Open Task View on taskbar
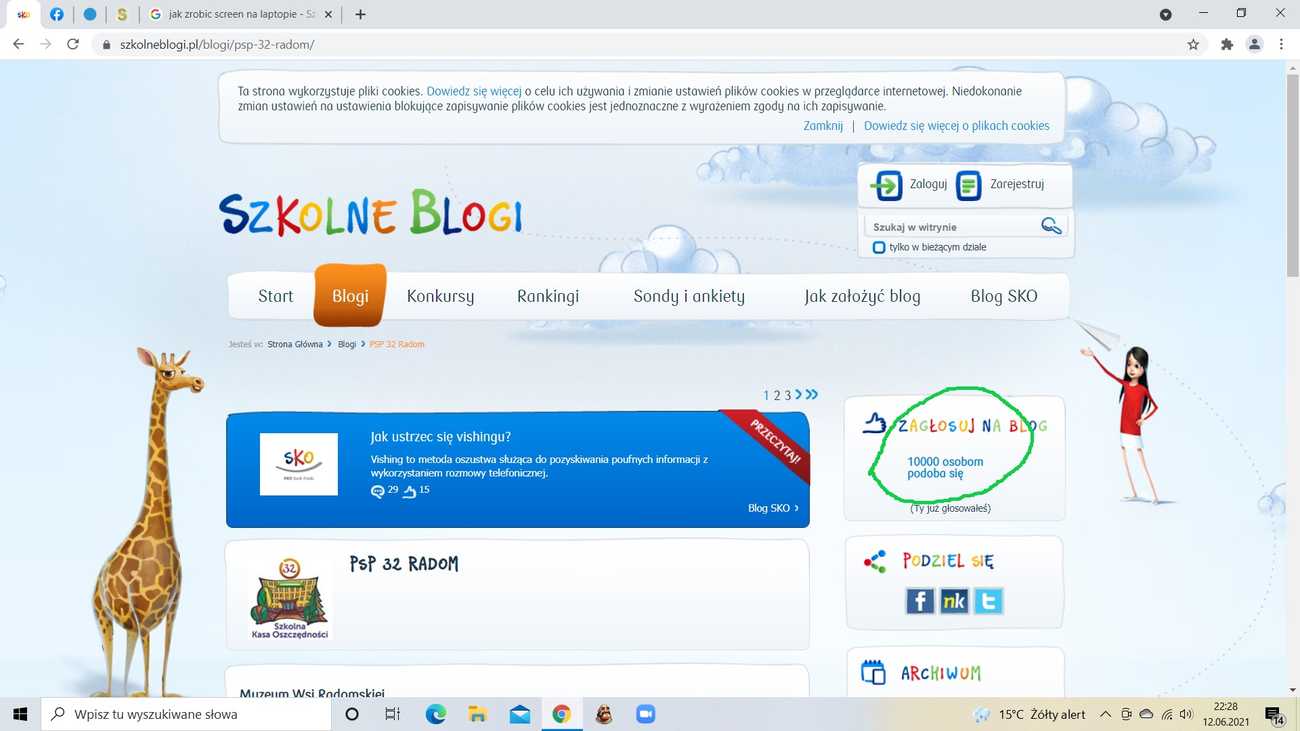Viewport: 1300px width, 731px height. click(x=393, y=714)
